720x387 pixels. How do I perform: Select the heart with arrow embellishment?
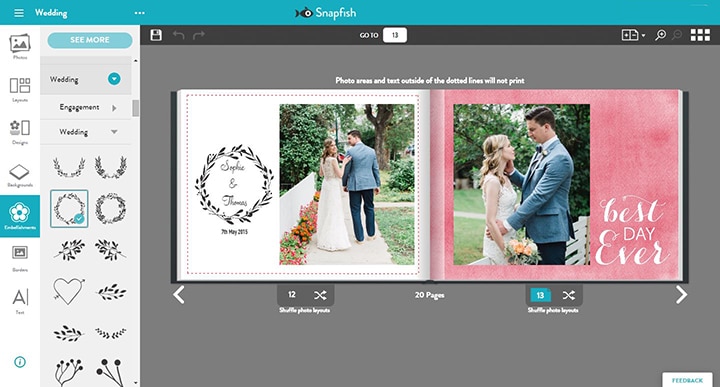68,291
